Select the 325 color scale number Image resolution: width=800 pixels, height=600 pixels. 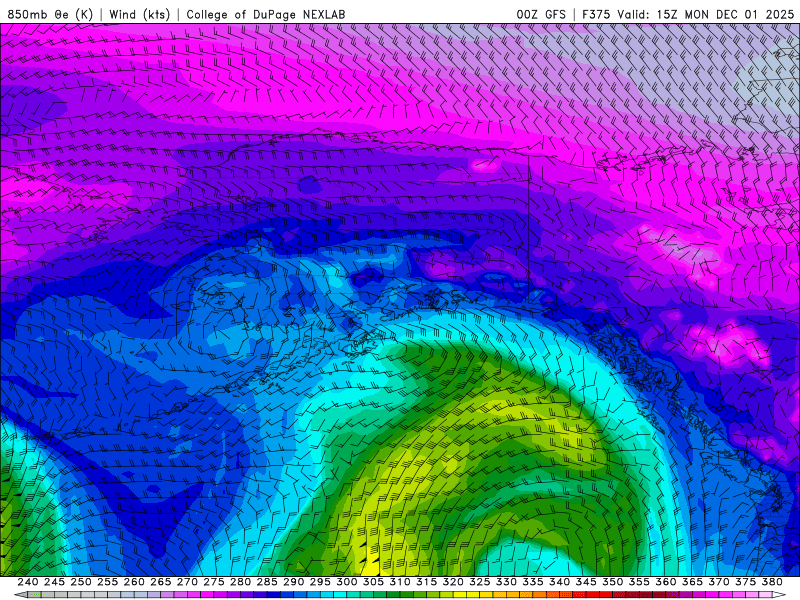pos(480,582)
